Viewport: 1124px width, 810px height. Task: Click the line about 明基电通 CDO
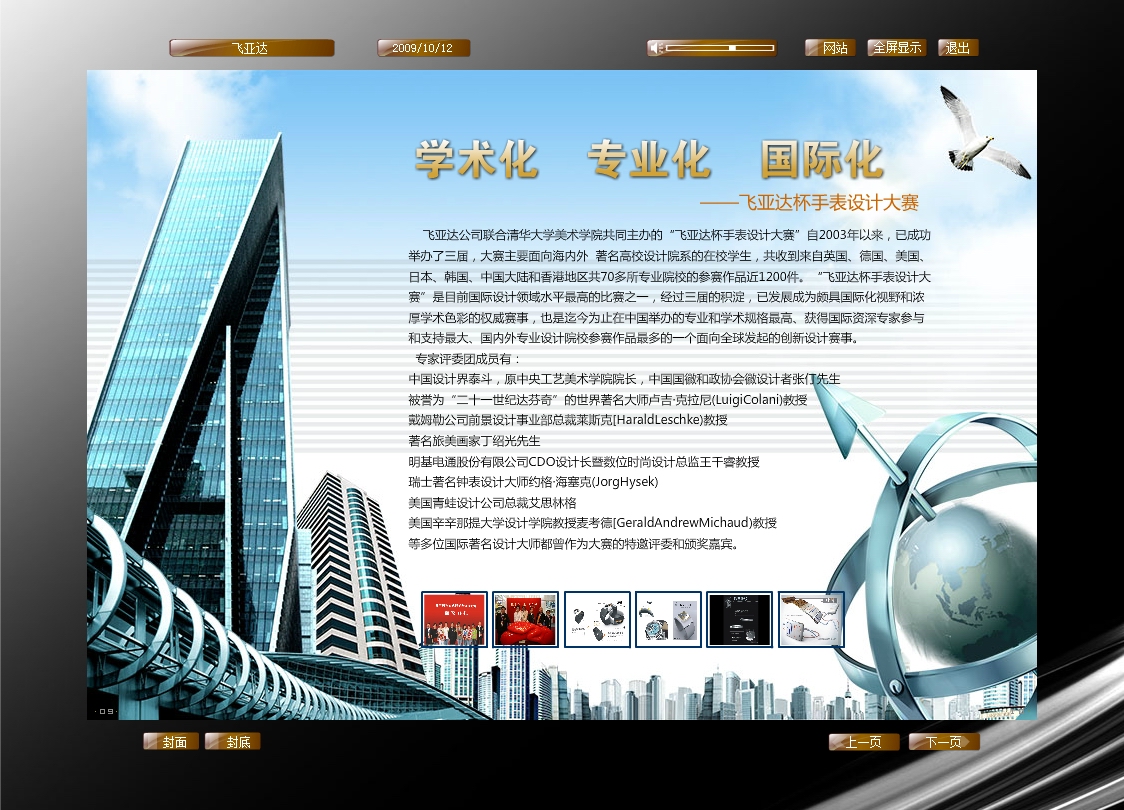584,462
